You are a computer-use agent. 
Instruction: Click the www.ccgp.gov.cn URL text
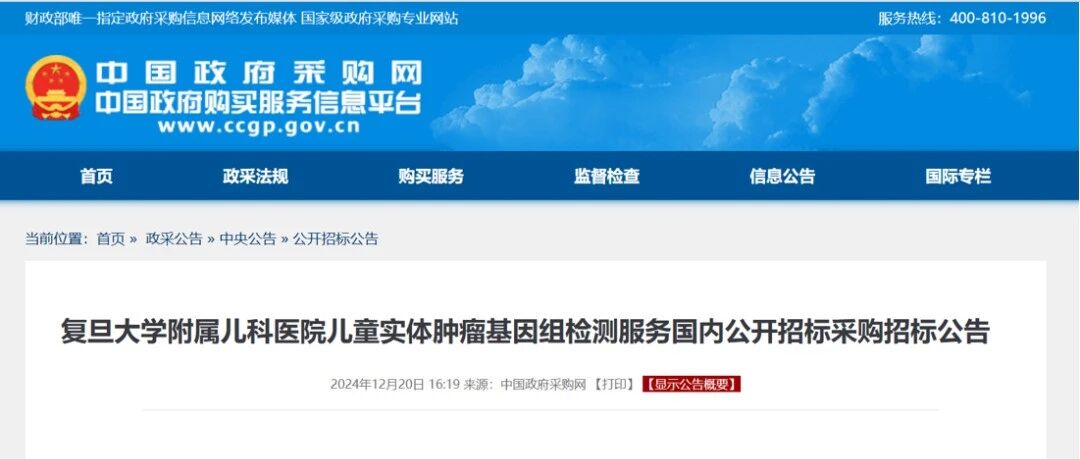258,127
